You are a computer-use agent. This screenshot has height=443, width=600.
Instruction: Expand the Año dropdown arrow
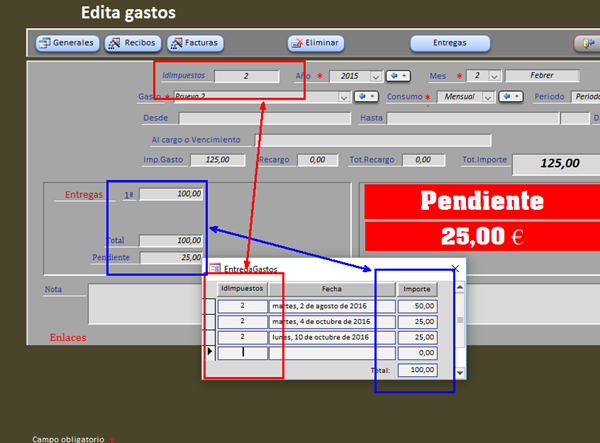click(376, 77)
